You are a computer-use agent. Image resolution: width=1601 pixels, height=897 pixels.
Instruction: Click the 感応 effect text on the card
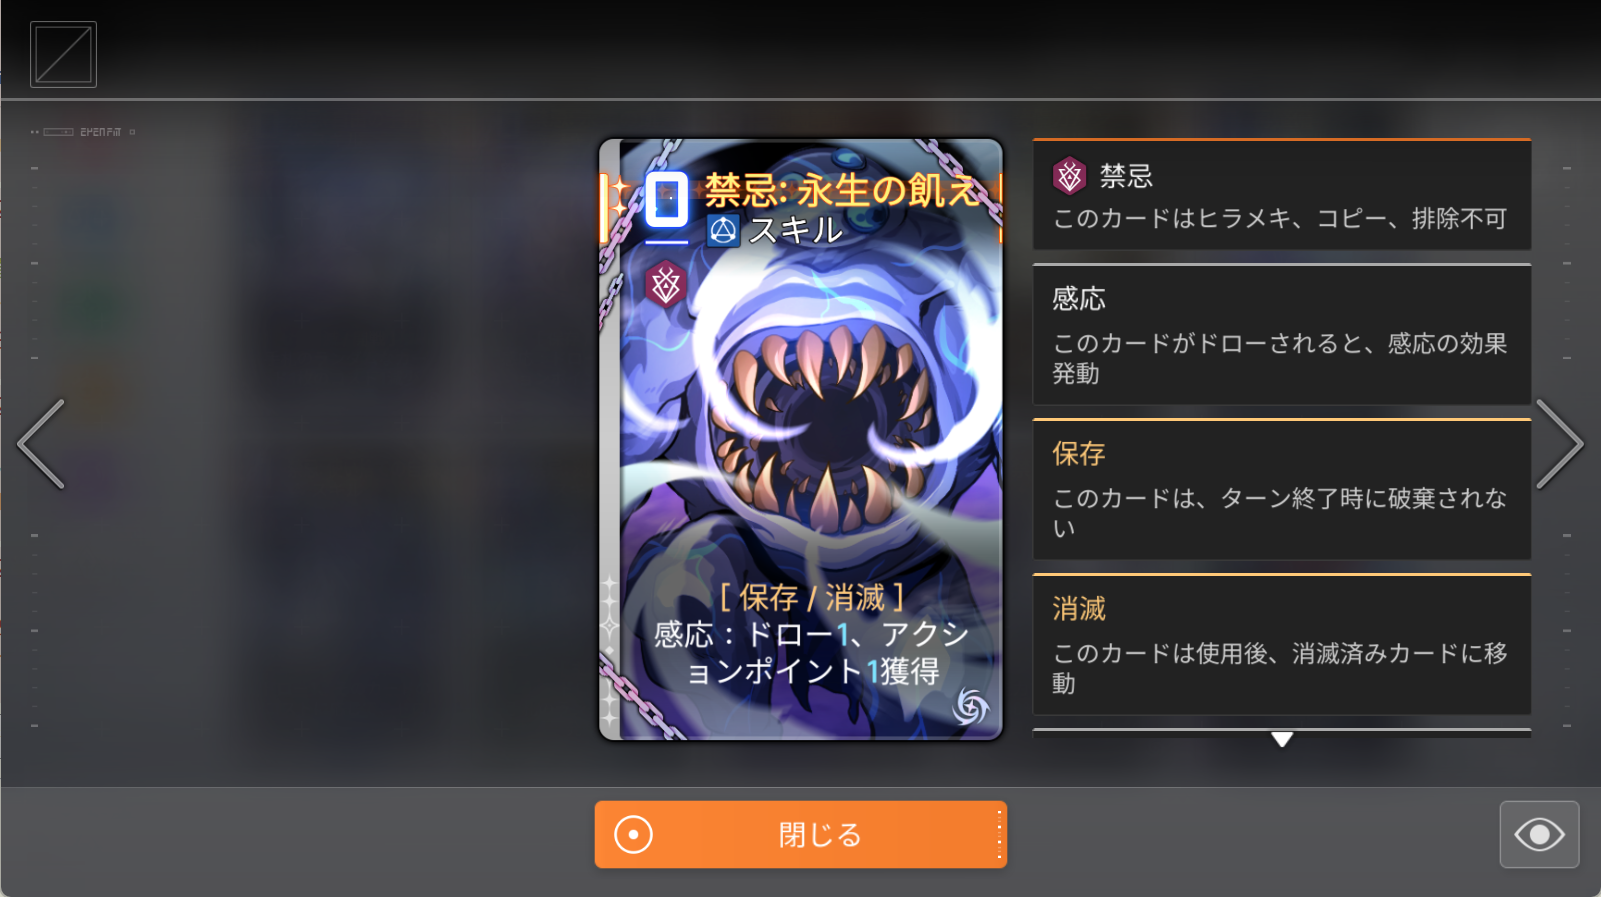click(812, 652)
